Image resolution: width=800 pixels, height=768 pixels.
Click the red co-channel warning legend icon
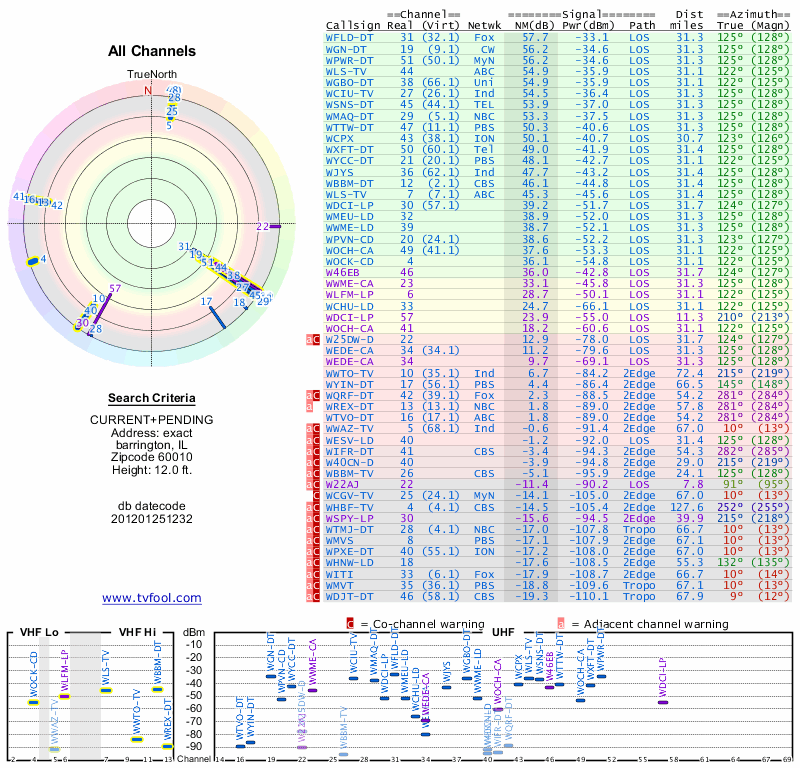click(x=351, y=623)
